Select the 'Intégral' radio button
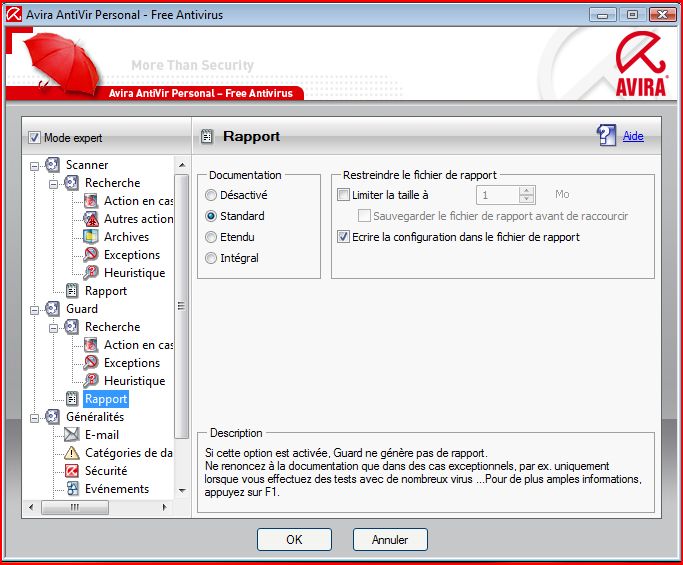 pos(211,258)
